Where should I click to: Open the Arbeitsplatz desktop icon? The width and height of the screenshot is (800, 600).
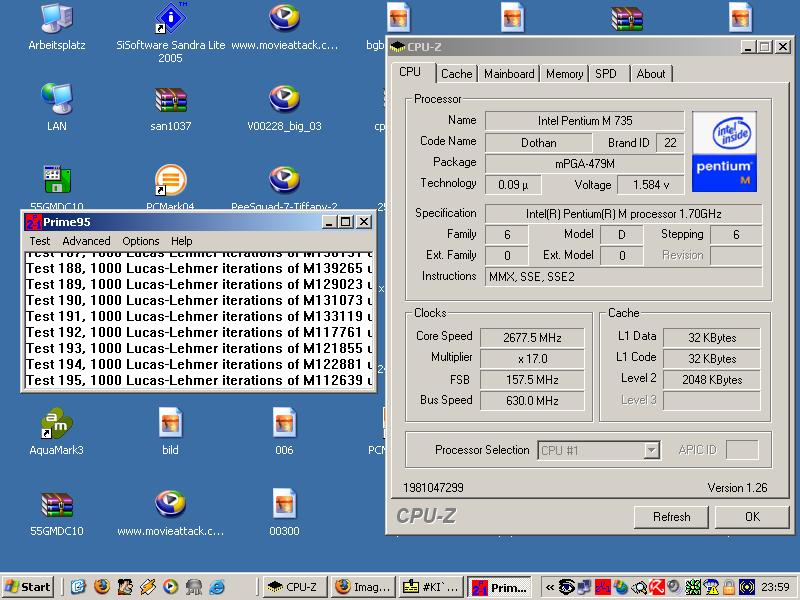tap(57, 27)
